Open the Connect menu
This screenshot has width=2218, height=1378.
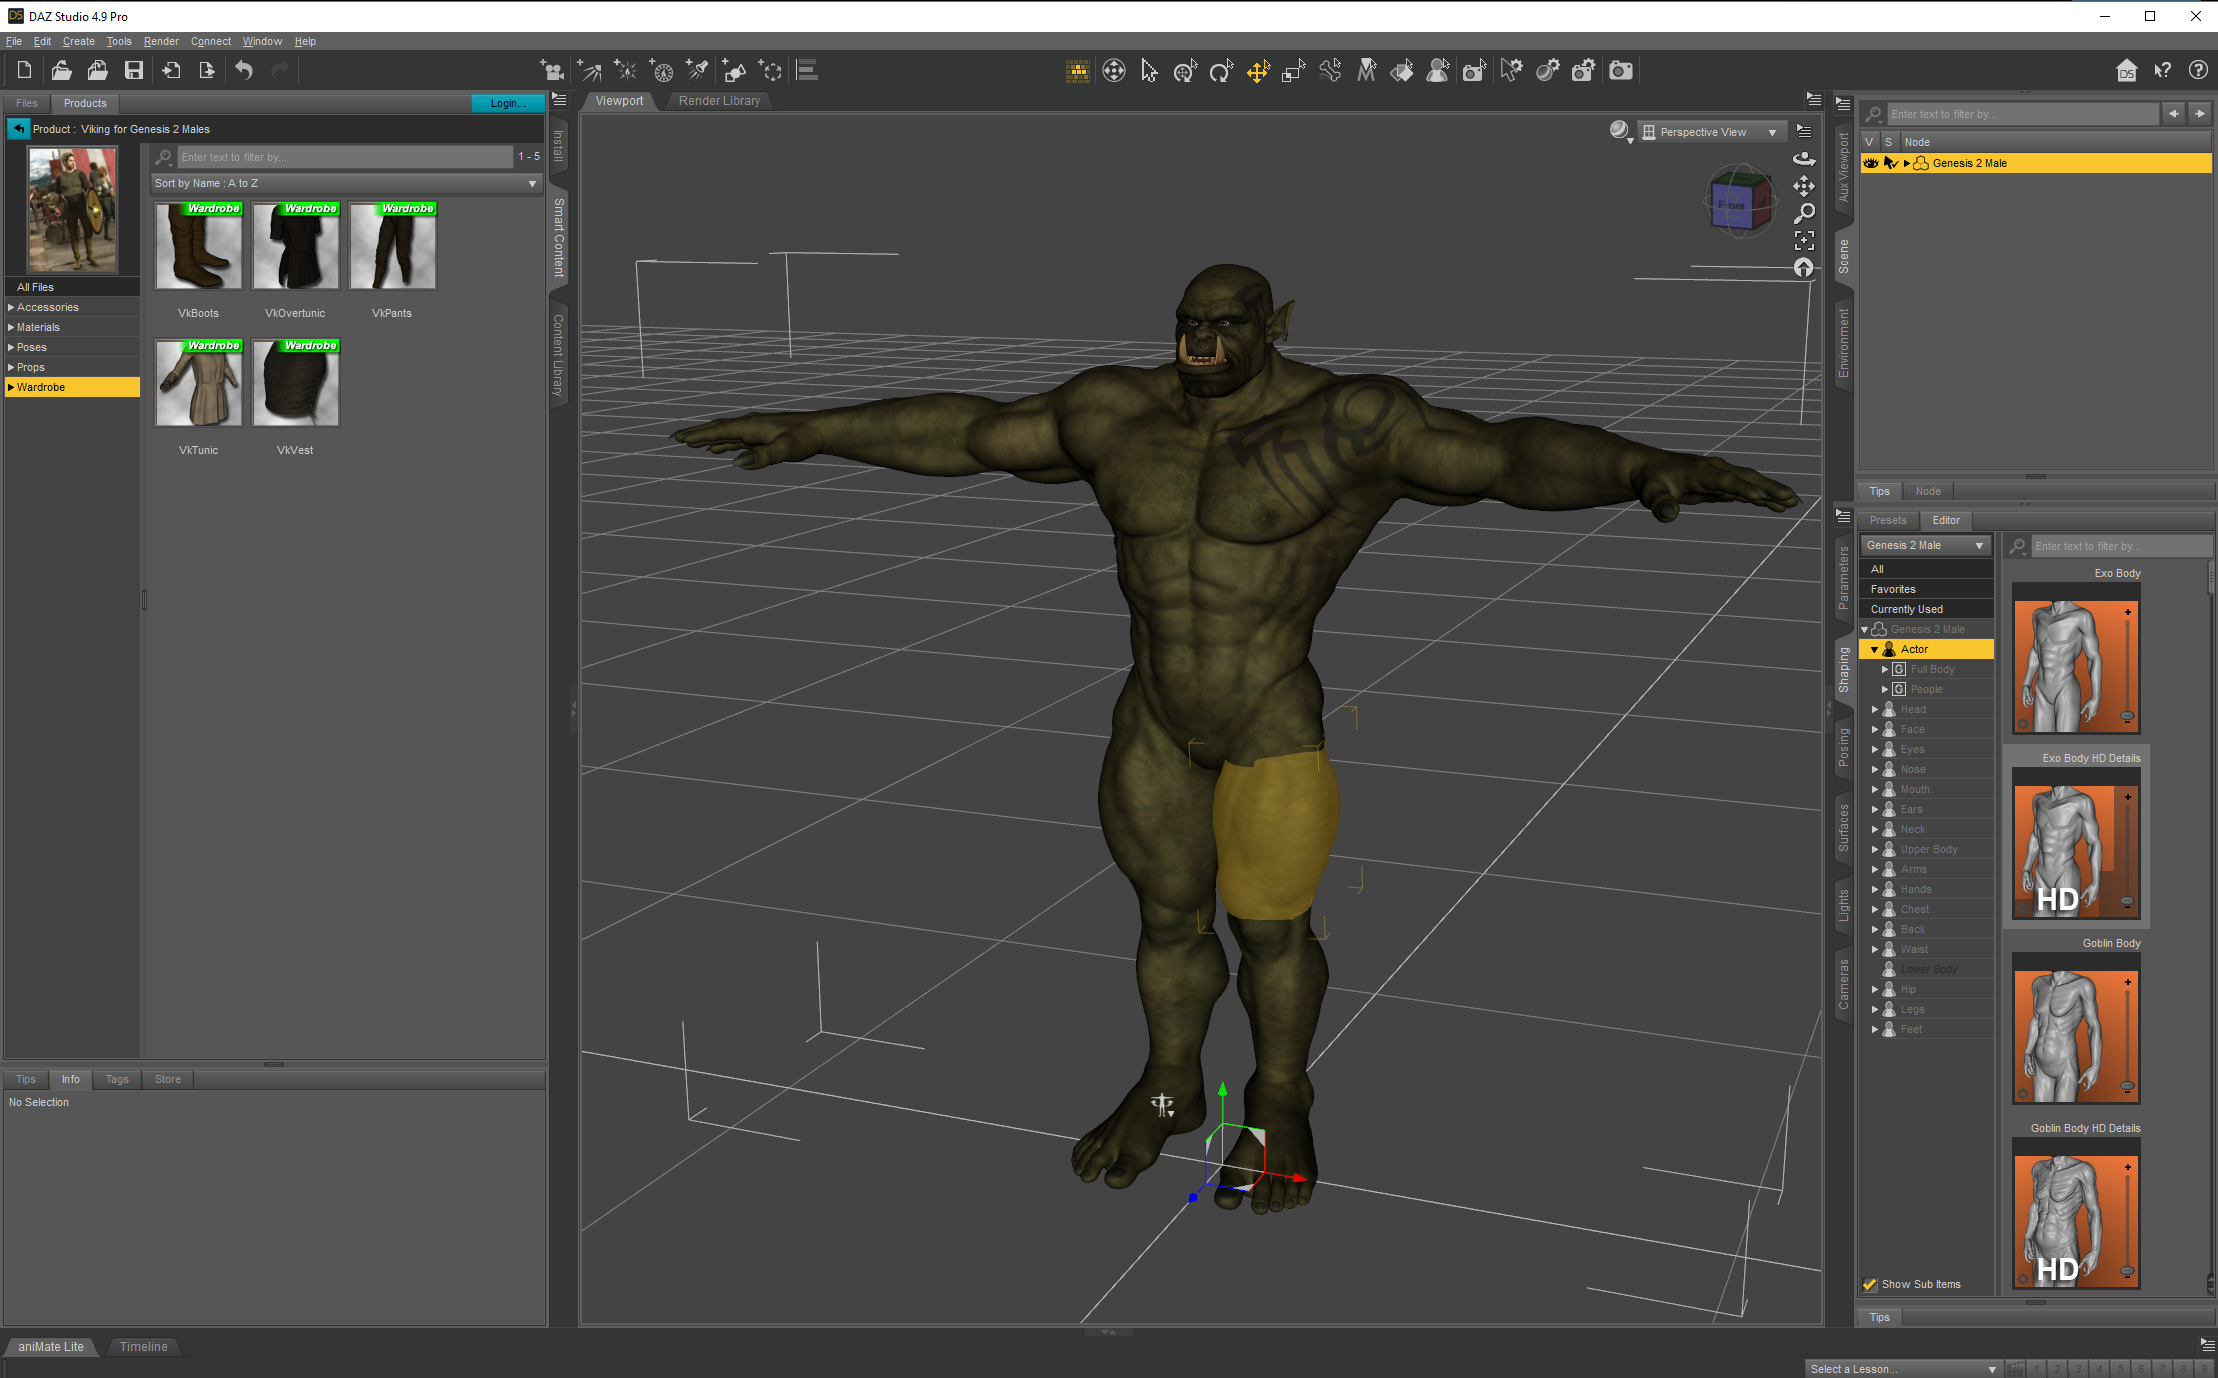coord(211,41)
